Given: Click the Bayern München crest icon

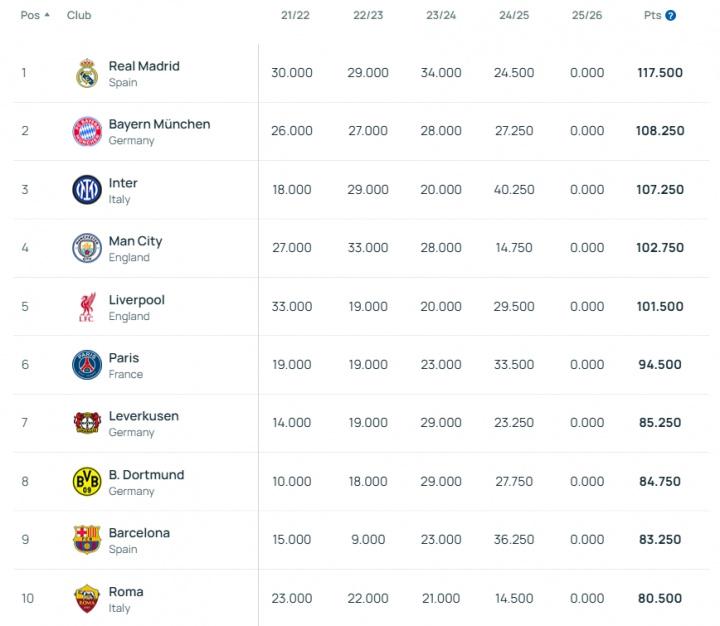Looking at the screenshot, I should tap(87, 131).
